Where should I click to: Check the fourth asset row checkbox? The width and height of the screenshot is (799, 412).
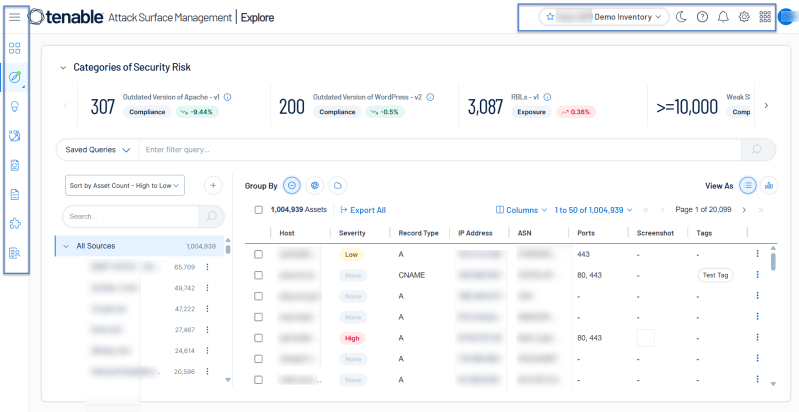click(258, 317)
